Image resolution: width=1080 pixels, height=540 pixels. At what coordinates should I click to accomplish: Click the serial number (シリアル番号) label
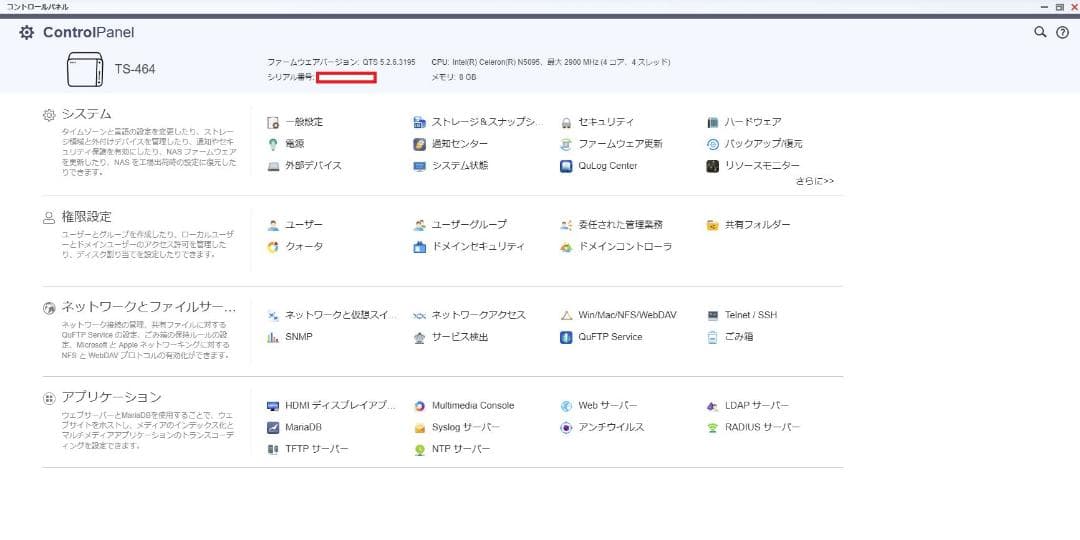291,78
